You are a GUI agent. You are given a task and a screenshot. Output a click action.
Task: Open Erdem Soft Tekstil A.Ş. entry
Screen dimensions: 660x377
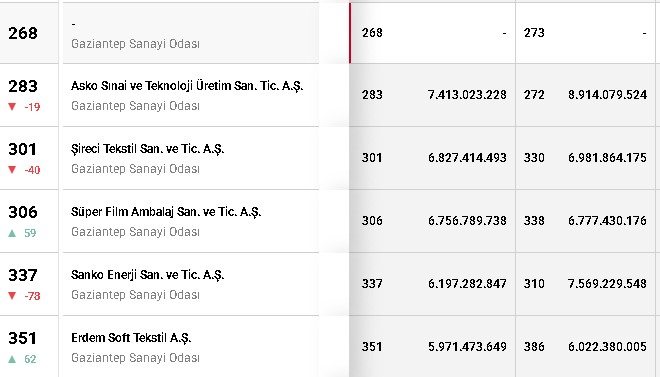(x=131, y=338)
